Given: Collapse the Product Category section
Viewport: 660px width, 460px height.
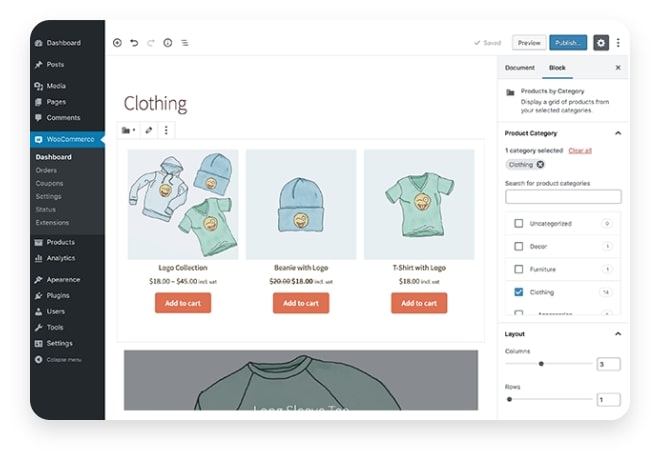Looking at the screenshot, I should 617,133.
